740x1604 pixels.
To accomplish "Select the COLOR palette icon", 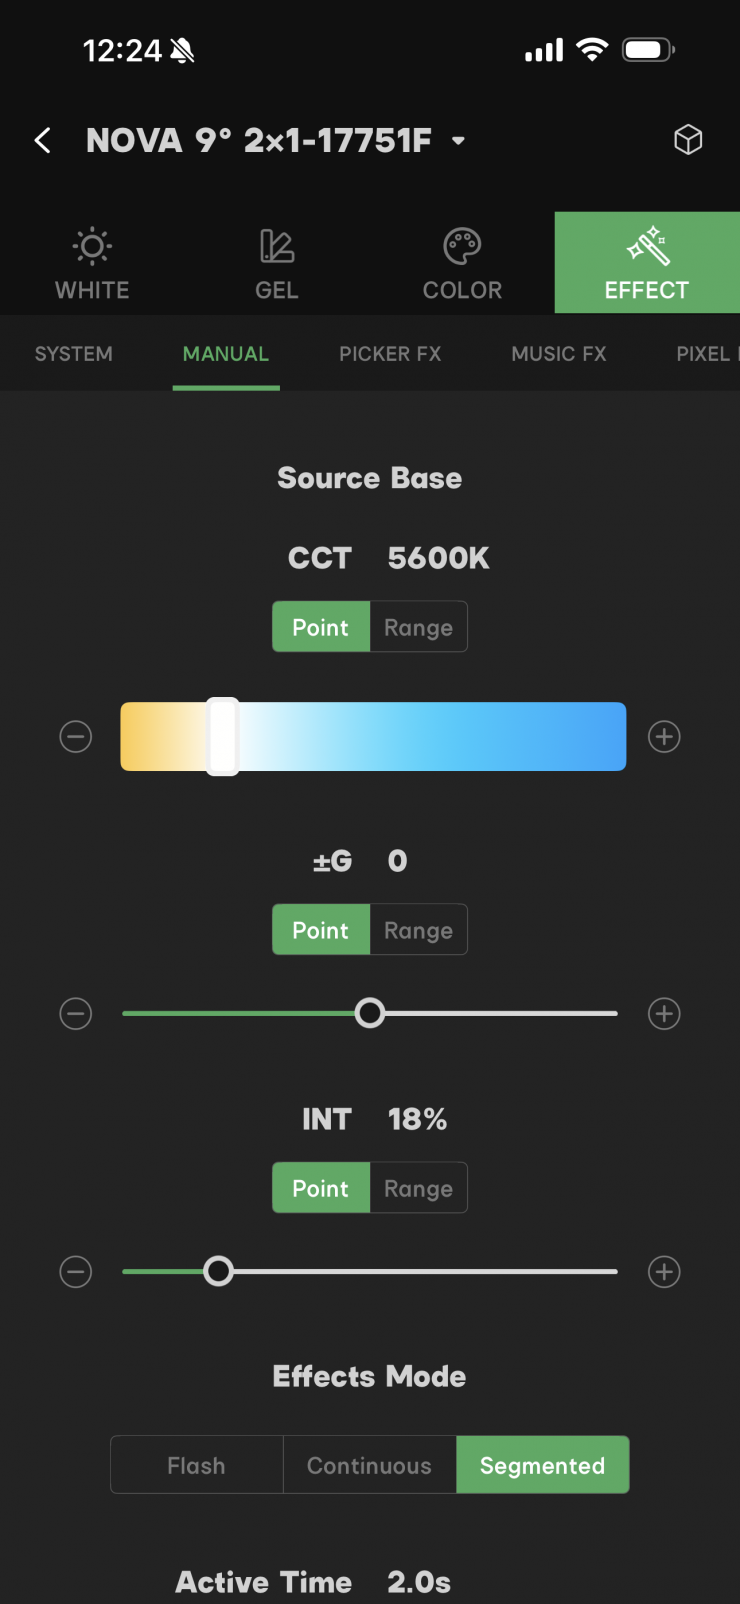I will [x=462, y=246].
